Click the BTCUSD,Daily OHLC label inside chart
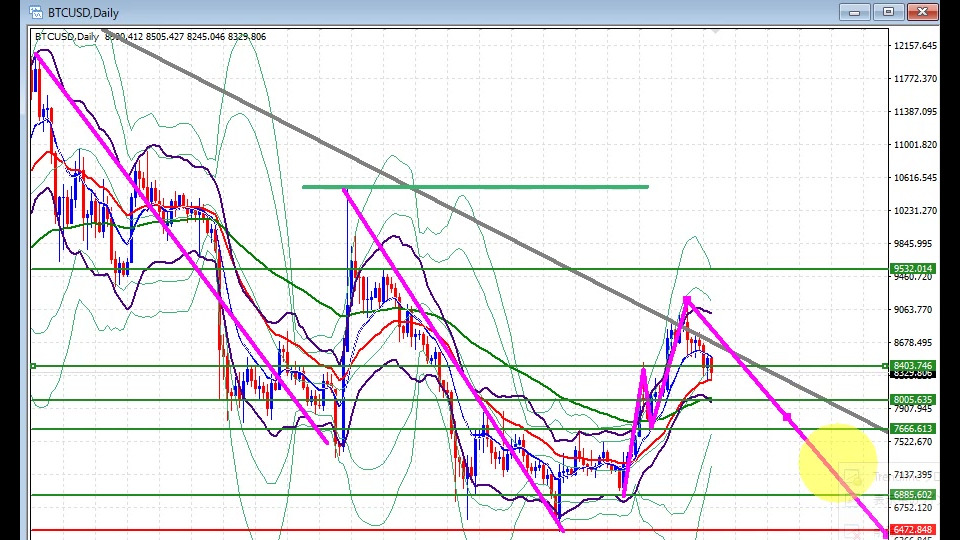Viewport: 960px width, 540px height. coord(151,37)
